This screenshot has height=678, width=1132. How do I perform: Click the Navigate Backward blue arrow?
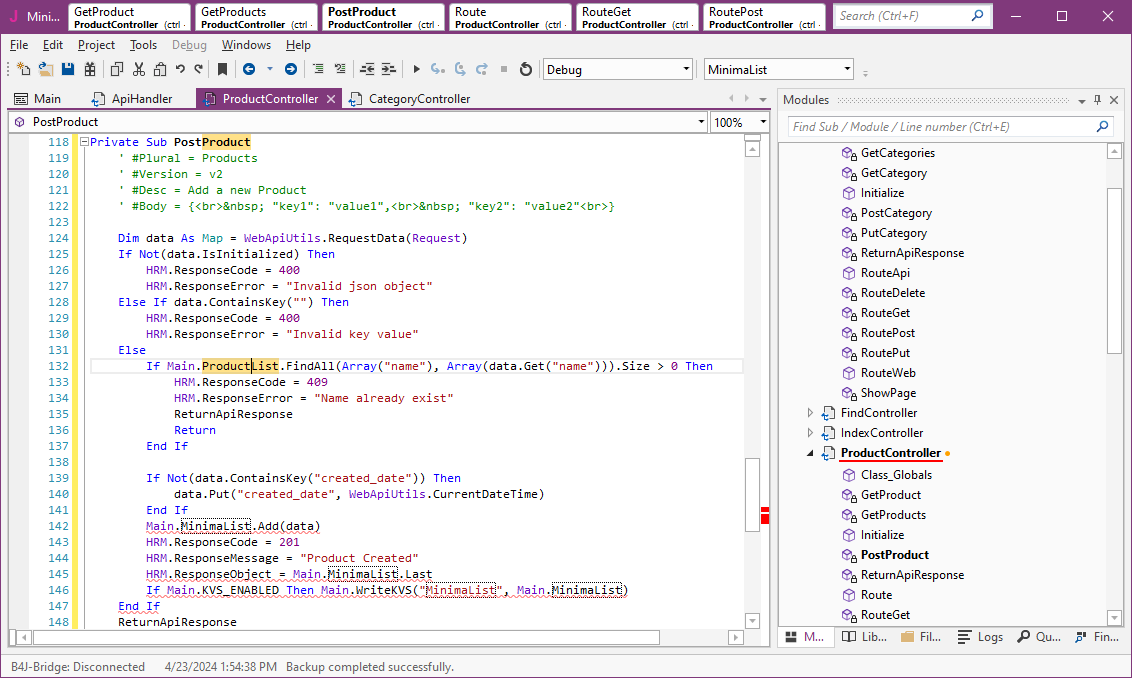point(248,69)
